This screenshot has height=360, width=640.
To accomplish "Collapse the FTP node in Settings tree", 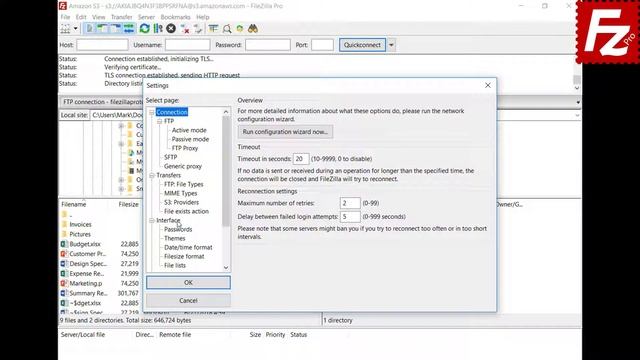I will point(160,122).
